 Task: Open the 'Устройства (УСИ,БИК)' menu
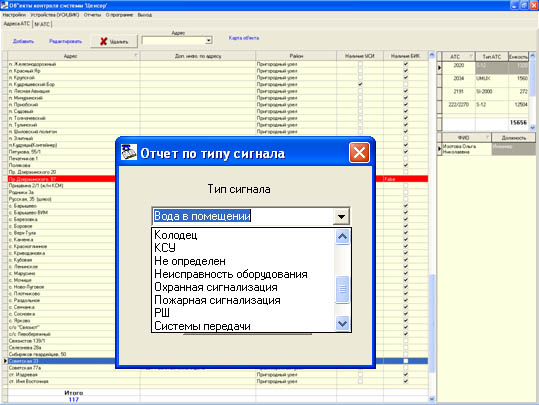pos(55,15)
